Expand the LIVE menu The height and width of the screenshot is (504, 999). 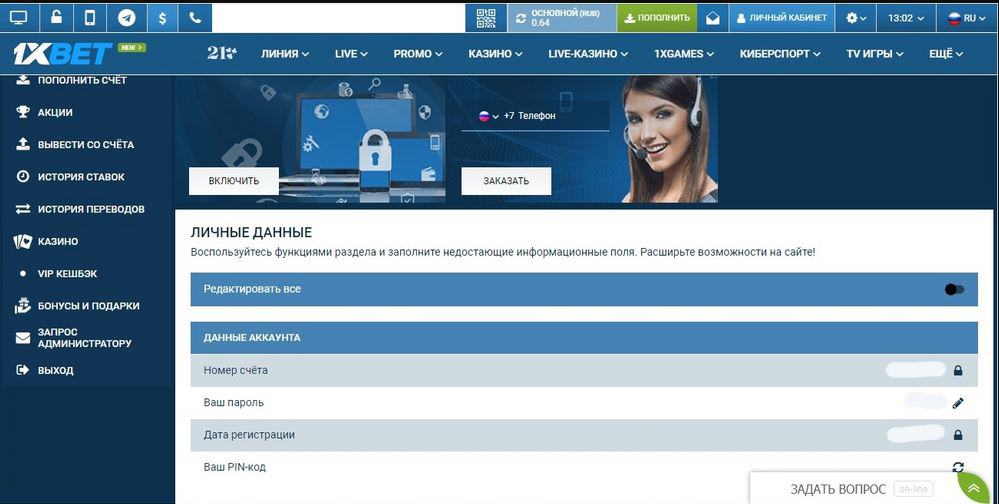[351, 54]
